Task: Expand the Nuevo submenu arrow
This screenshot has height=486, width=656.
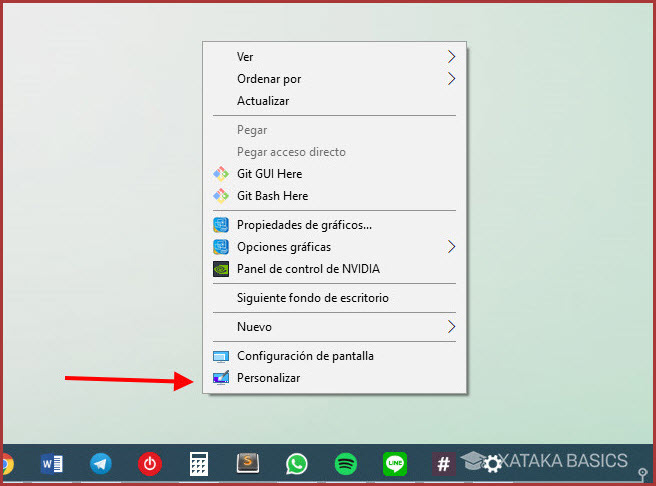Action: click(x=451, y=327)
